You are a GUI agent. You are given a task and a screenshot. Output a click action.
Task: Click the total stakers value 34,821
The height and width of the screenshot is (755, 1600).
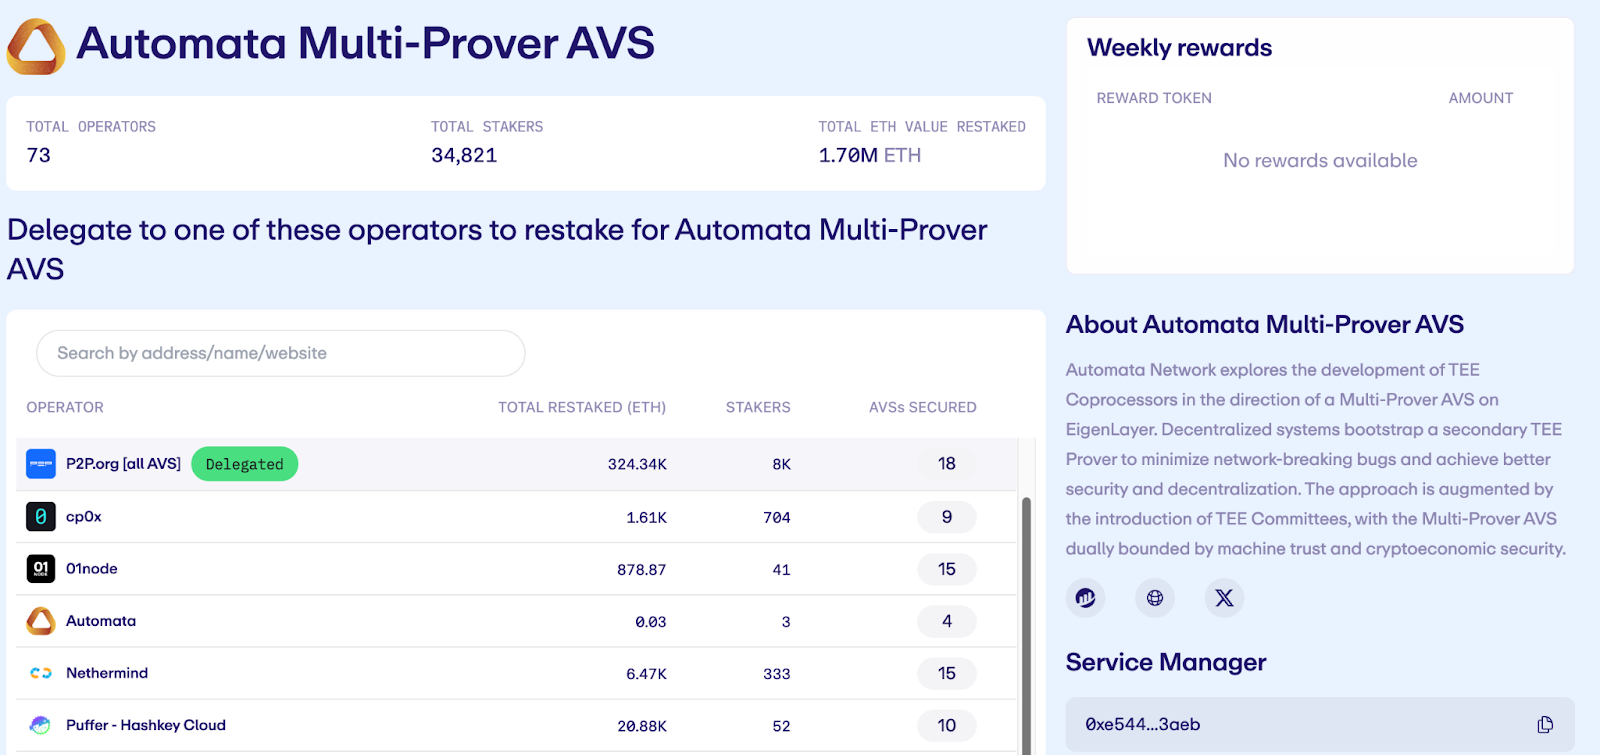click(464, 155)
